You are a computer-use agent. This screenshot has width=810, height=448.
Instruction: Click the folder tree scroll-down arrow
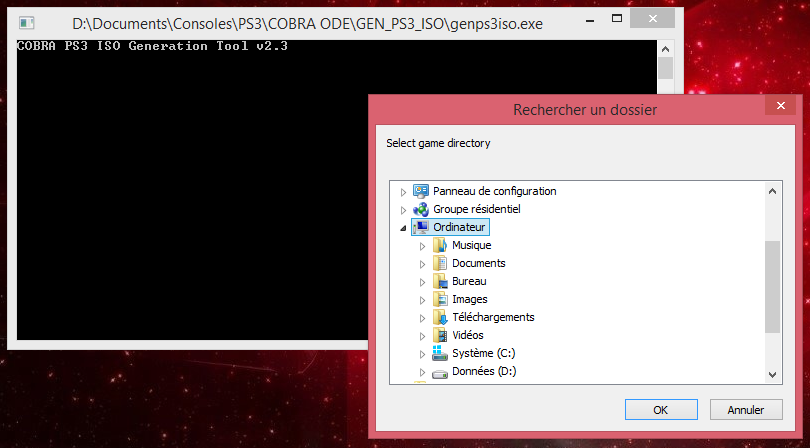[x=772, y=375]
